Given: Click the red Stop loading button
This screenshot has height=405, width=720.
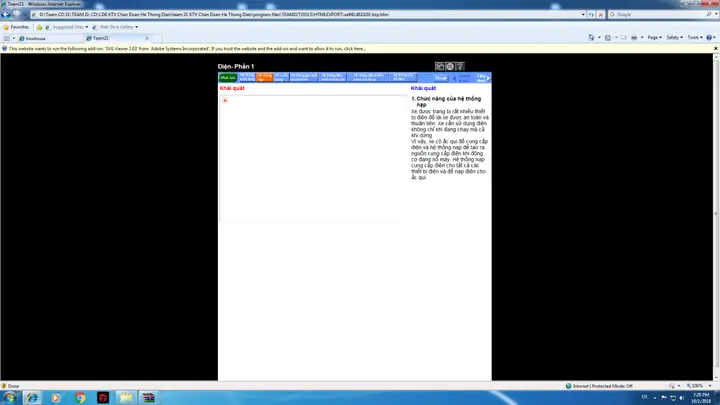Looking at the screenshot, I should [601, 14].
